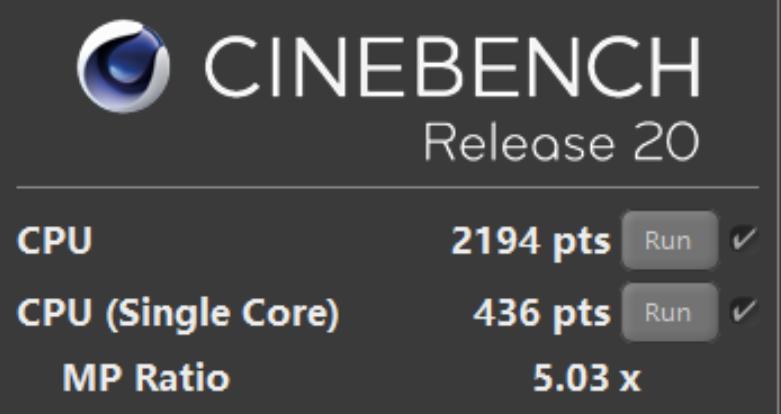Image resolution: width=781 pixels, height=414 pixels.
Task: Click the MP Ratio label
Action: (146, 378)
